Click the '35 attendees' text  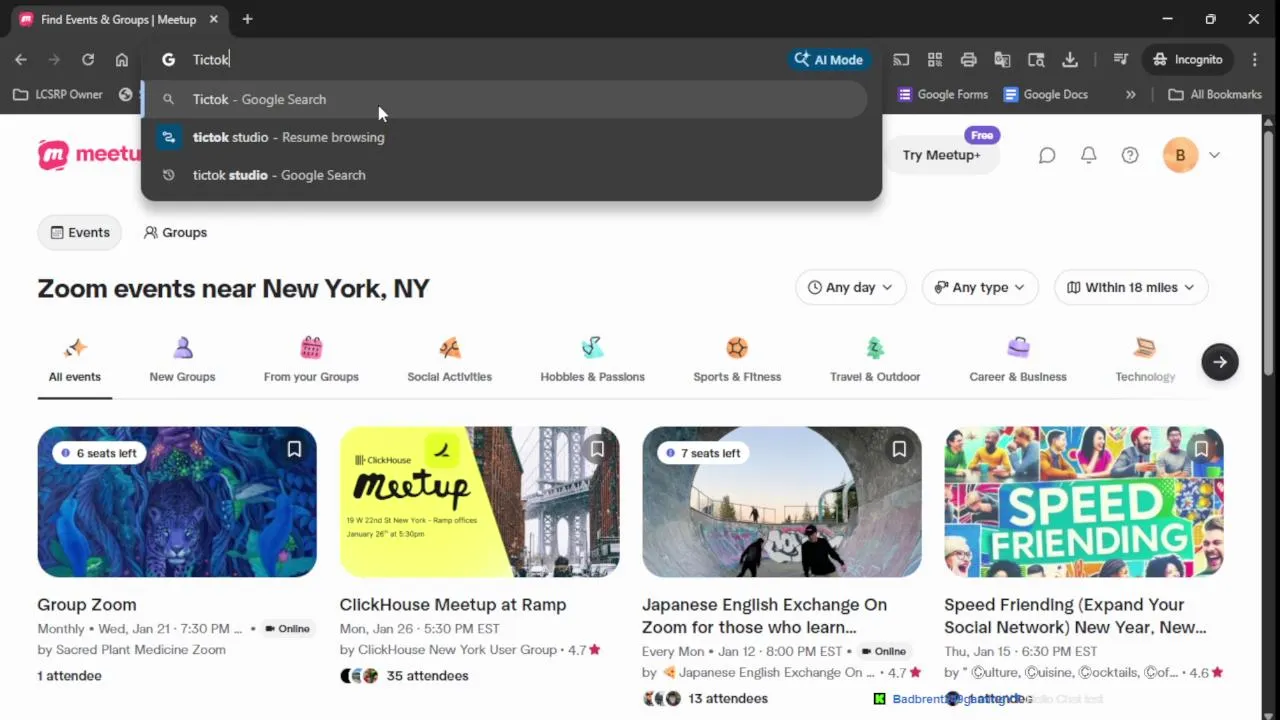(x=427, y=676)
